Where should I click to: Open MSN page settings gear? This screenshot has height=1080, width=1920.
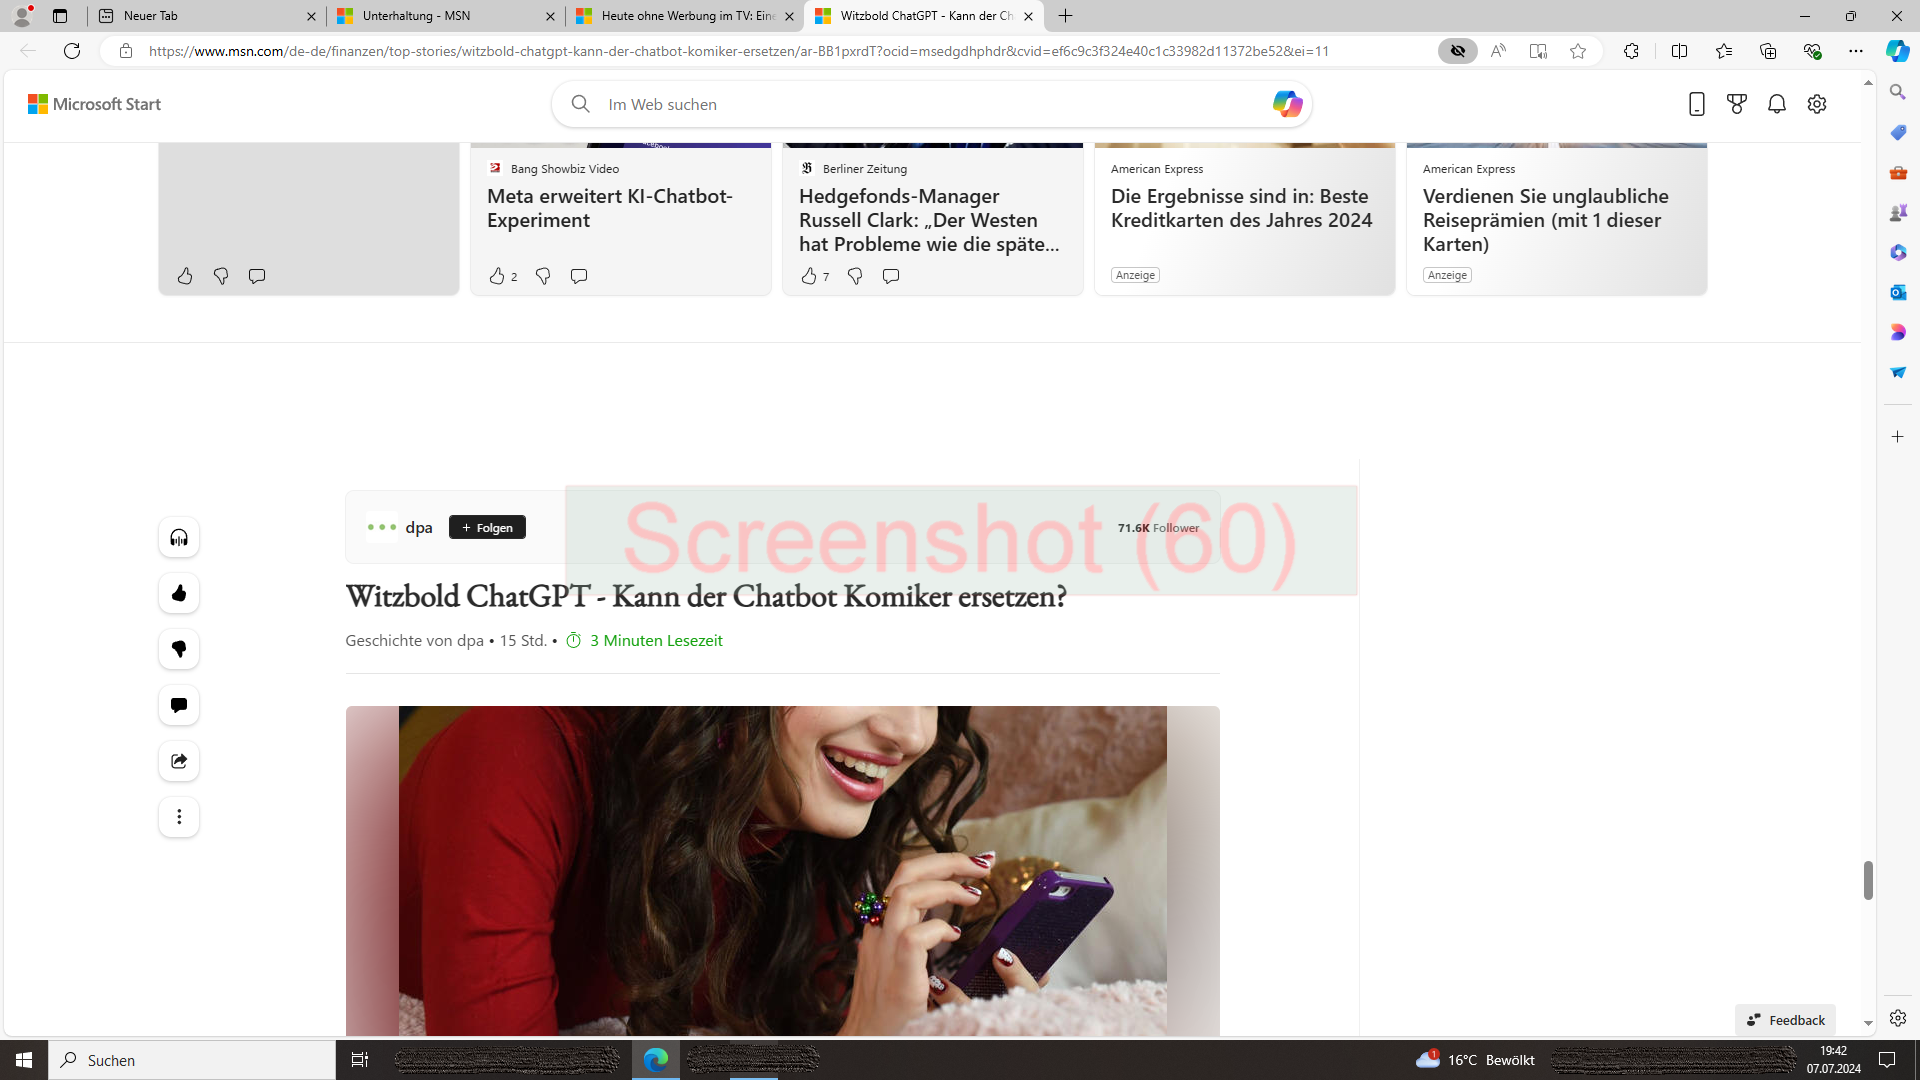pyautogui.click(x=1817, y=104)
